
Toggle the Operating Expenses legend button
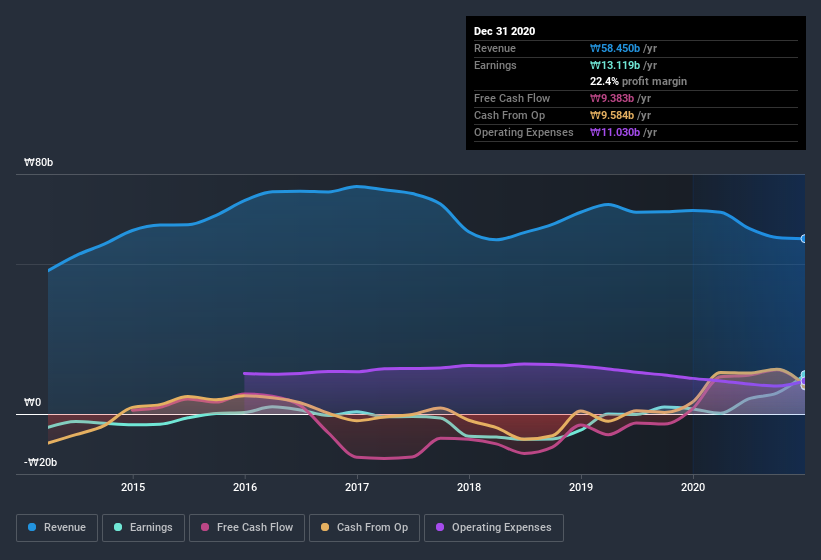(494, 528)
